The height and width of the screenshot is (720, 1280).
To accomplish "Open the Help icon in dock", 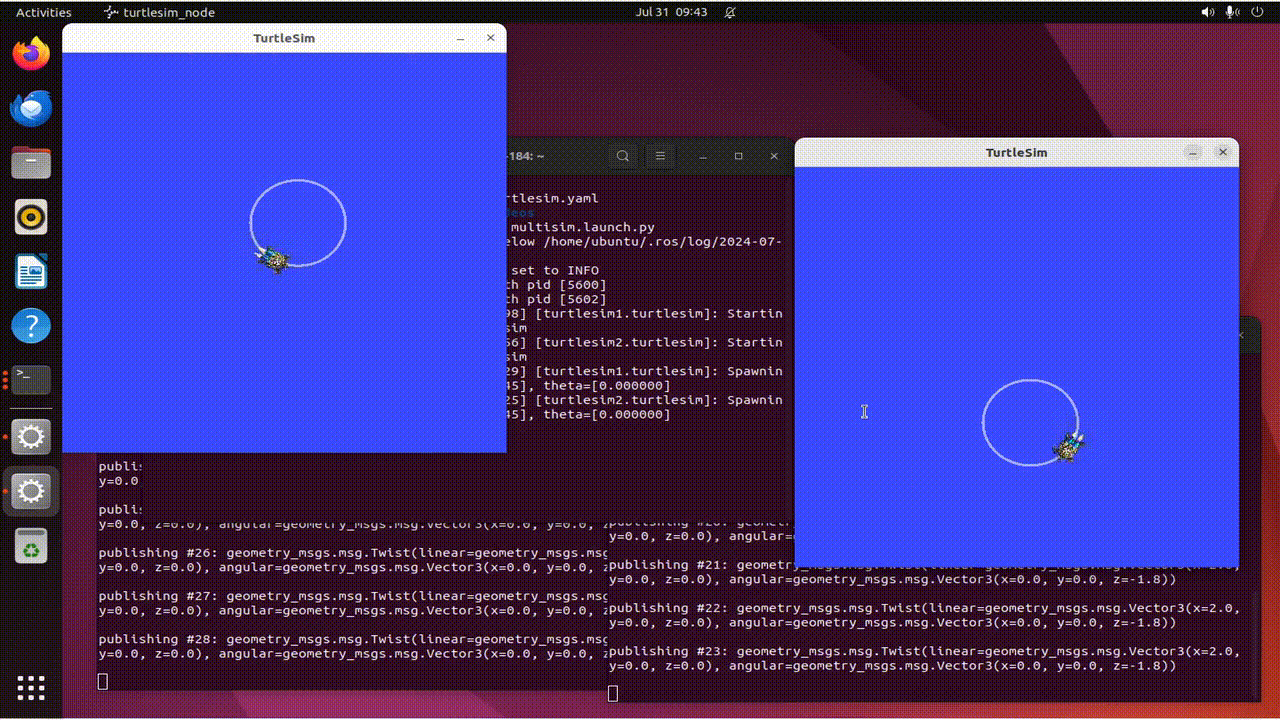I will [x=31, y=325].
